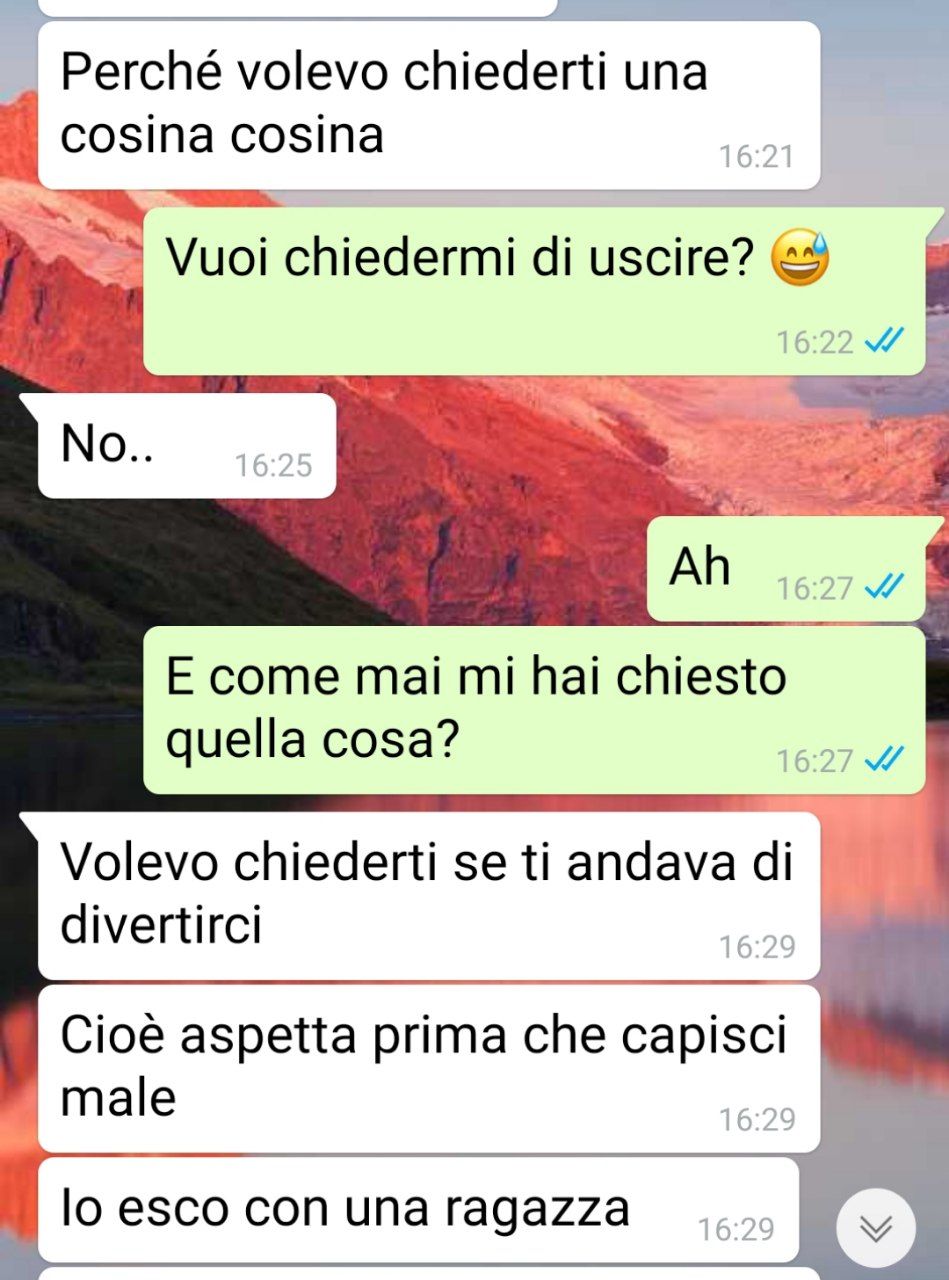This screenshot has height=1280, width=949.
Task: Tap blue read ticks beside the "Ah" message
Action: [883, 587]
